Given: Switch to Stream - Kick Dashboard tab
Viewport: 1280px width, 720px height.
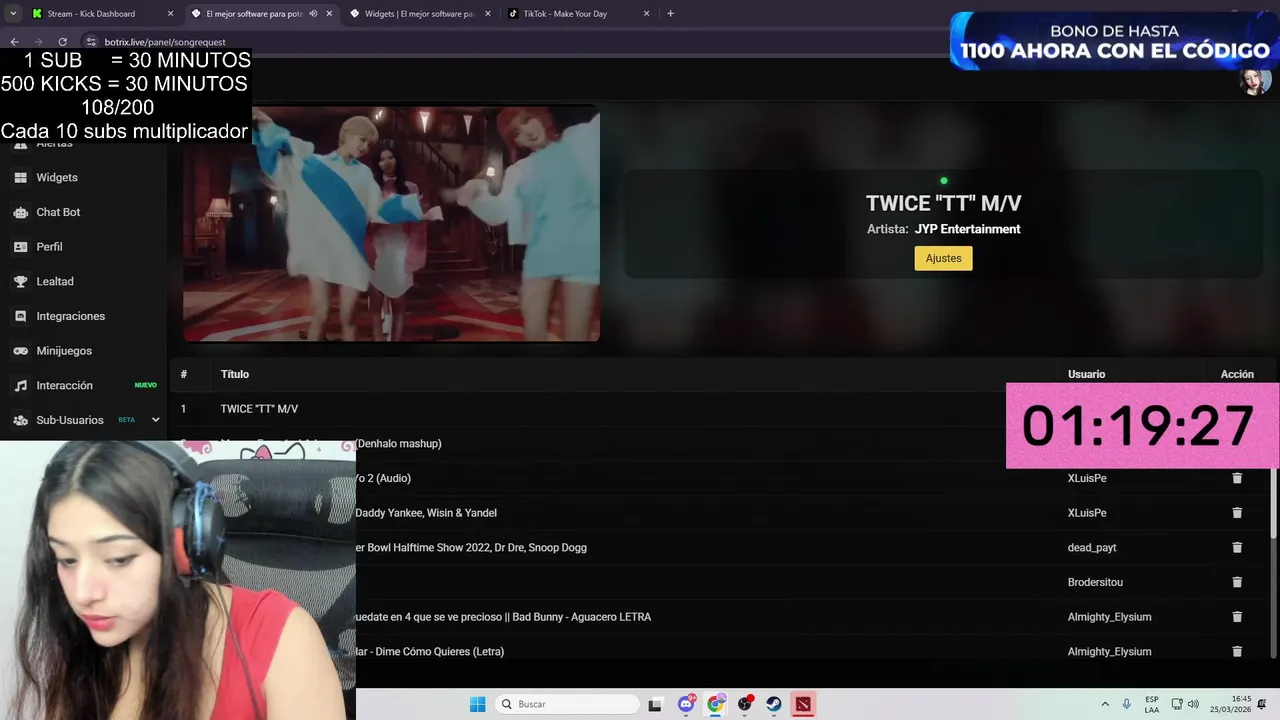Looking at the screenshot, I should click(91, 14).
